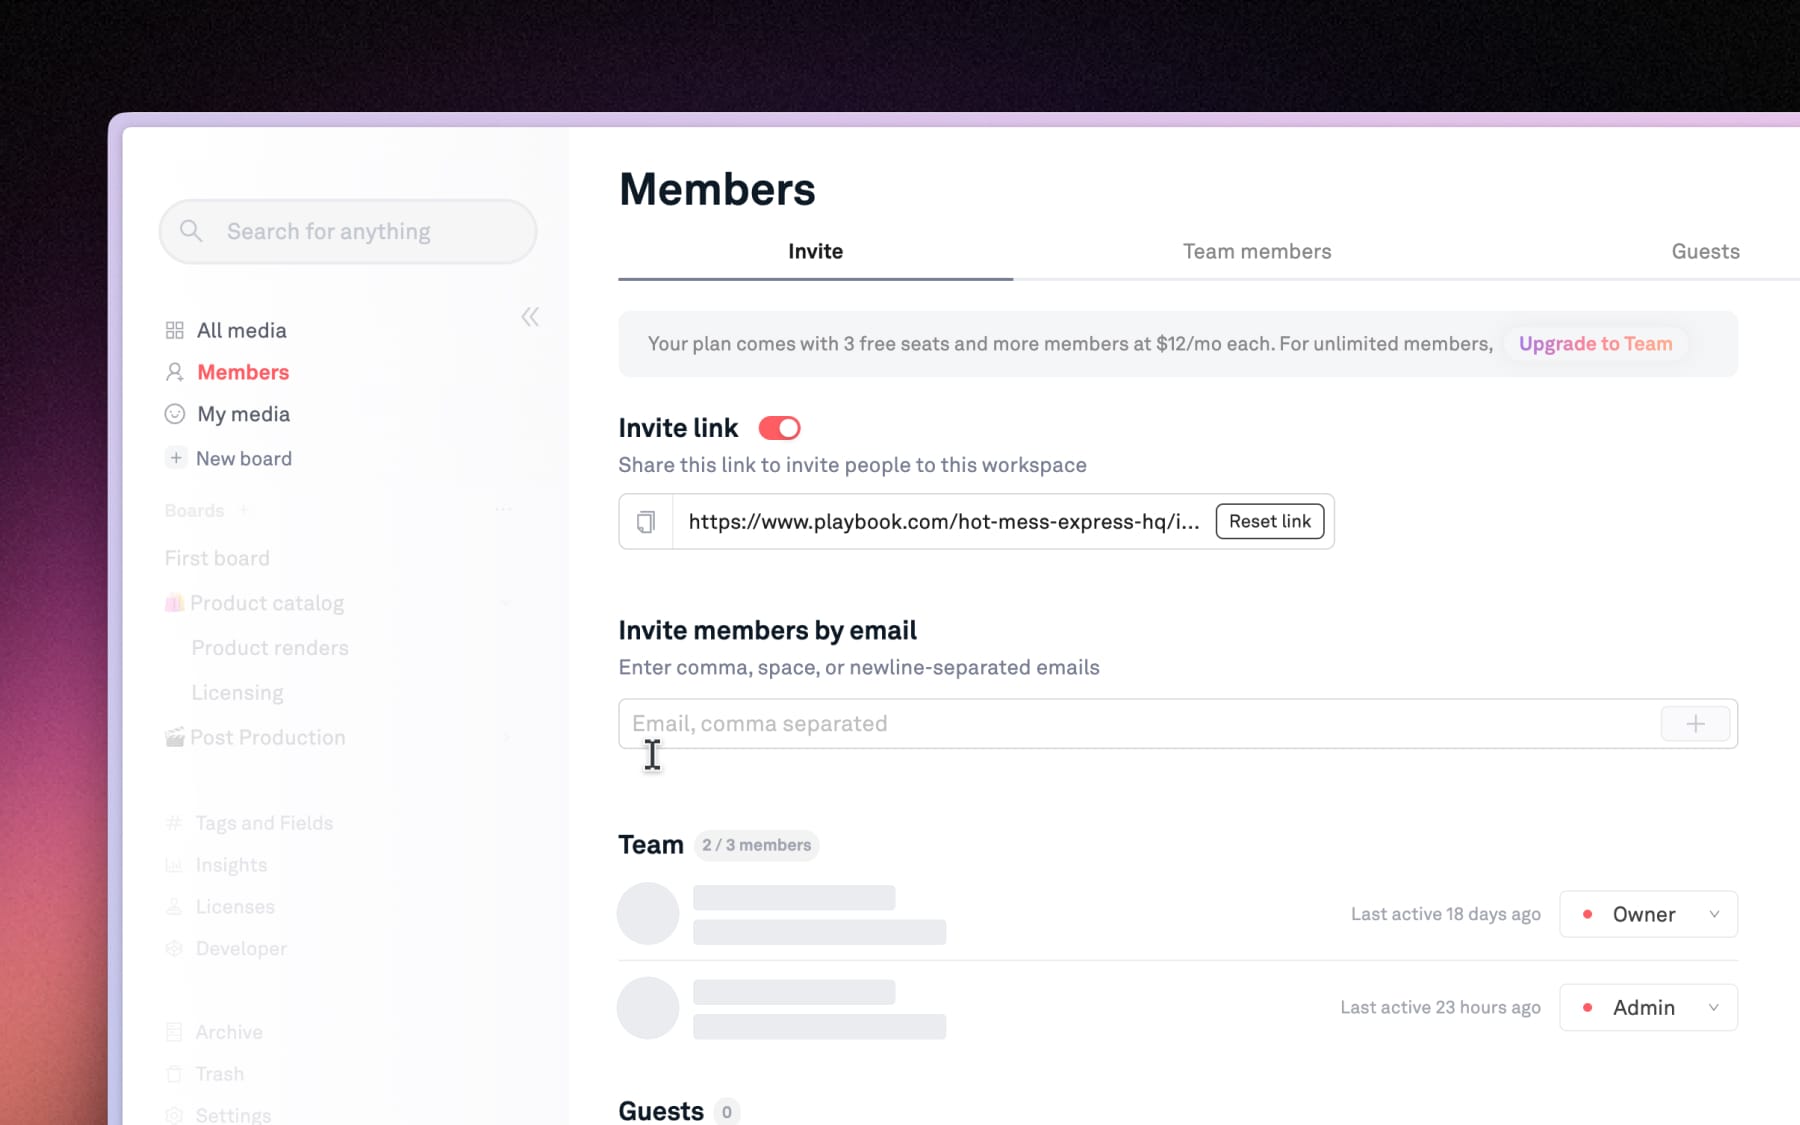Viewport: 1800px width, 1125px height.
Task: Click the All media grid icon
Action: click(x=175, y=330)
